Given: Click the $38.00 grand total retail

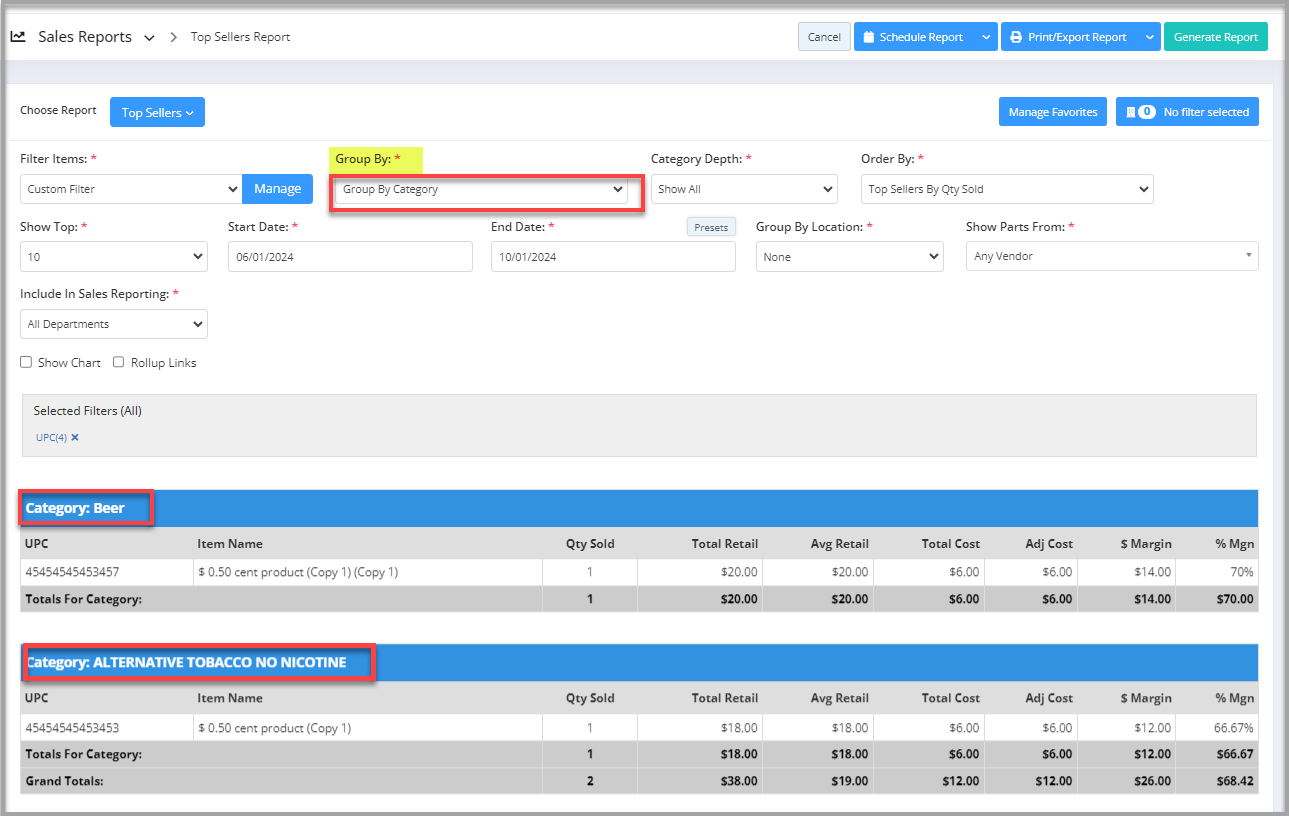Looking at the screenshot, I should 739,780.
